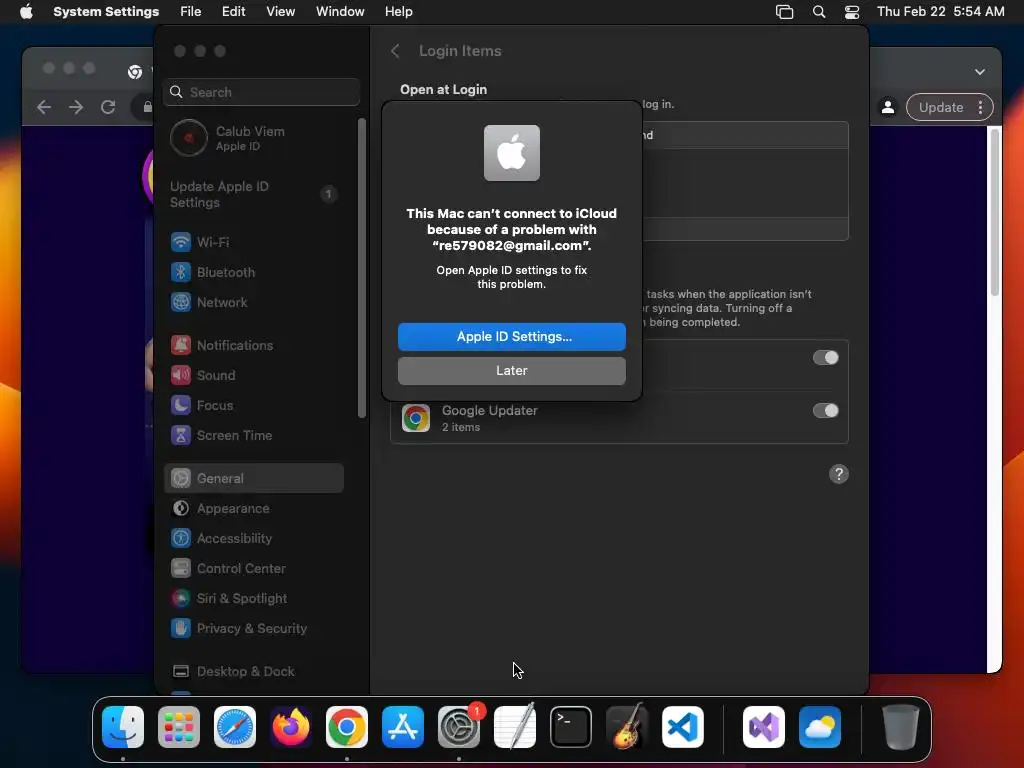The height and width of the screenshot is (768, 1024).
Task: Click the Chrome page vertical scrollbar
Action: [995, 212]
